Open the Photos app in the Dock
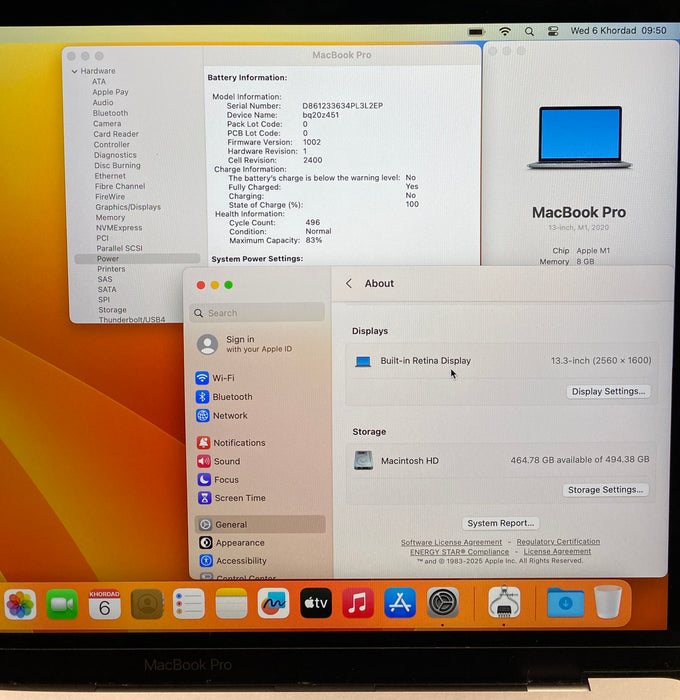 [20, 604]
